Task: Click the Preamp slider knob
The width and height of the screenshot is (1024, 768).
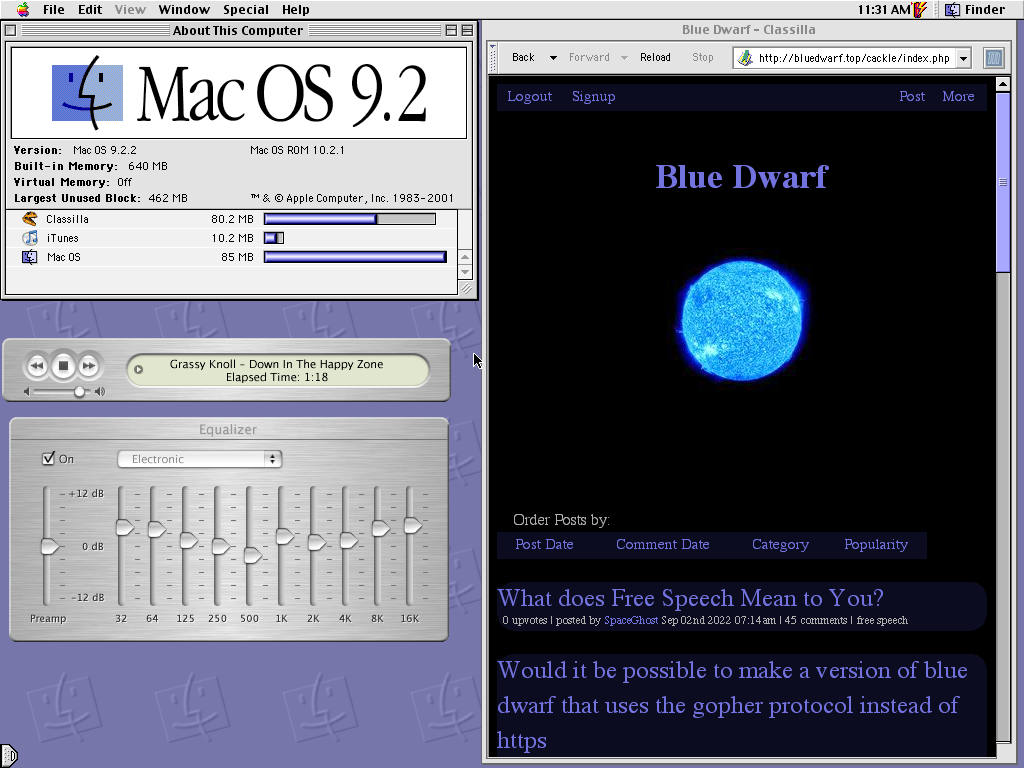Action: 50,546
